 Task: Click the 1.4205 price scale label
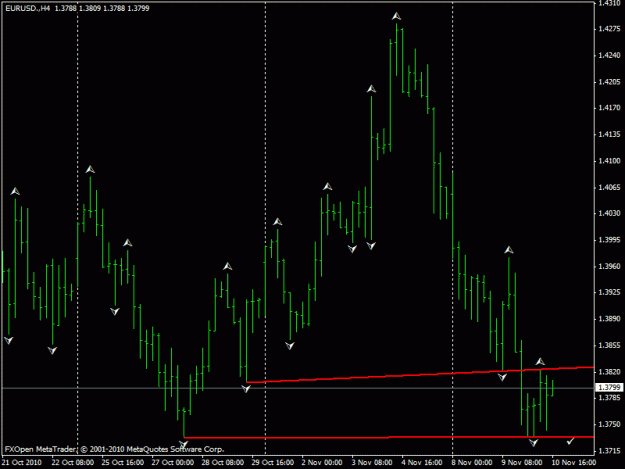click(609, 82)
